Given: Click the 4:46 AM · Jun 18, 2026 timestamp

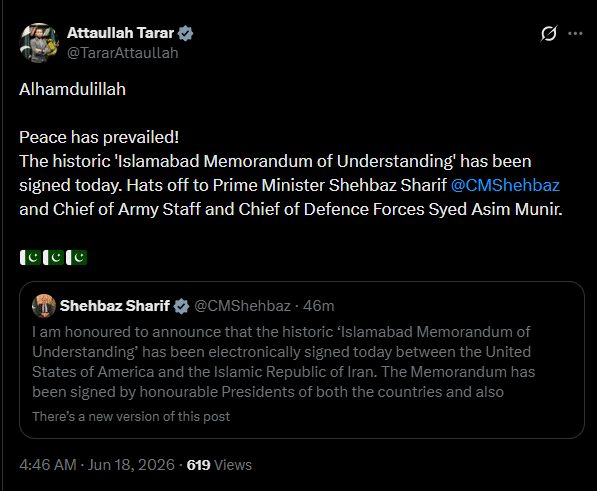Looking at the screenshot, I should click(x=97, y=465).
